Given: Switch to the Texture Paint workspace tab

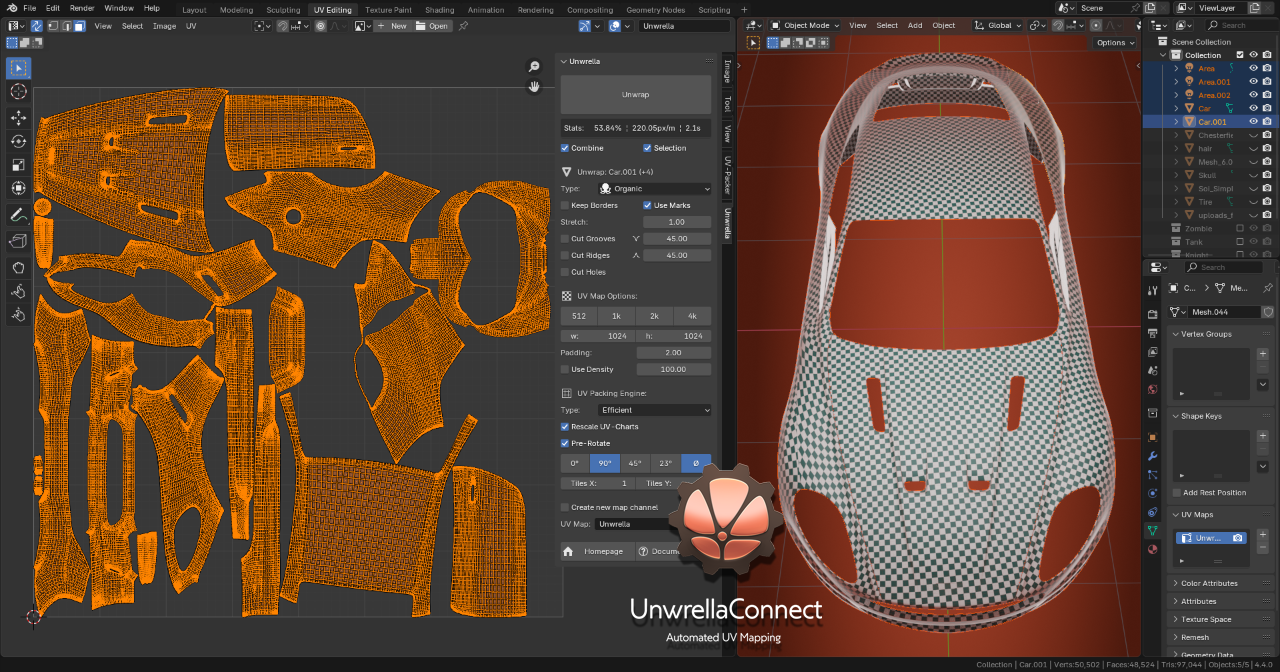Looking at the screenshot, I should 388,9.
